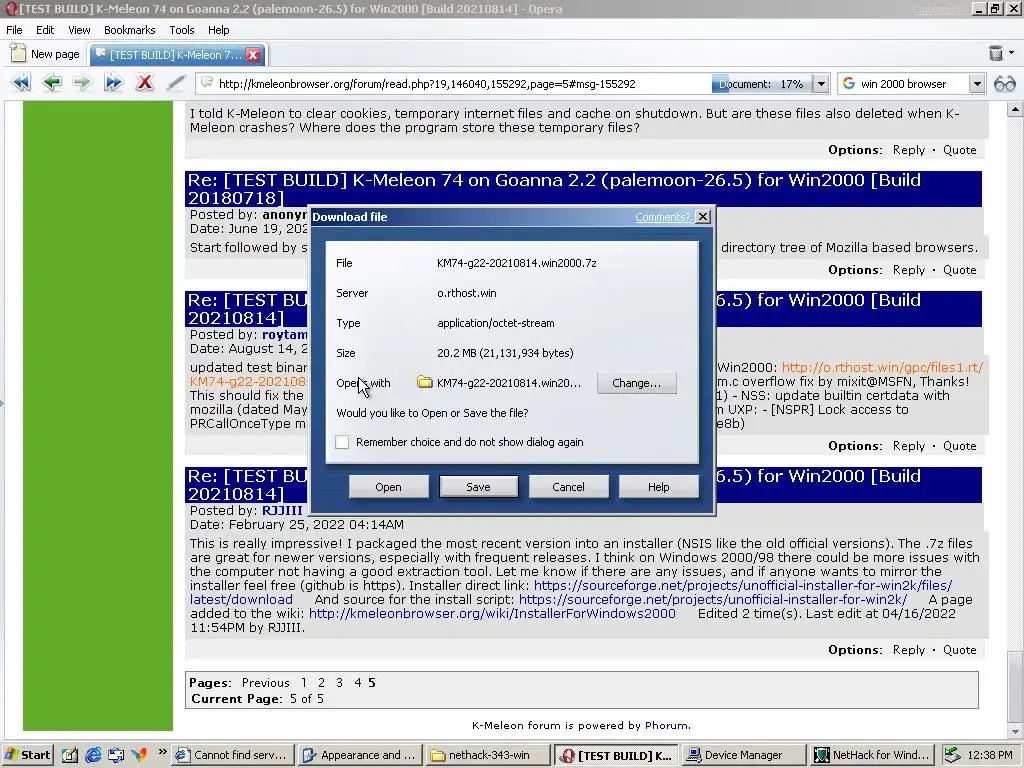Screen dimensions: 1024x768
Task: Stop loading with red X icon
Action: (144, 83)
